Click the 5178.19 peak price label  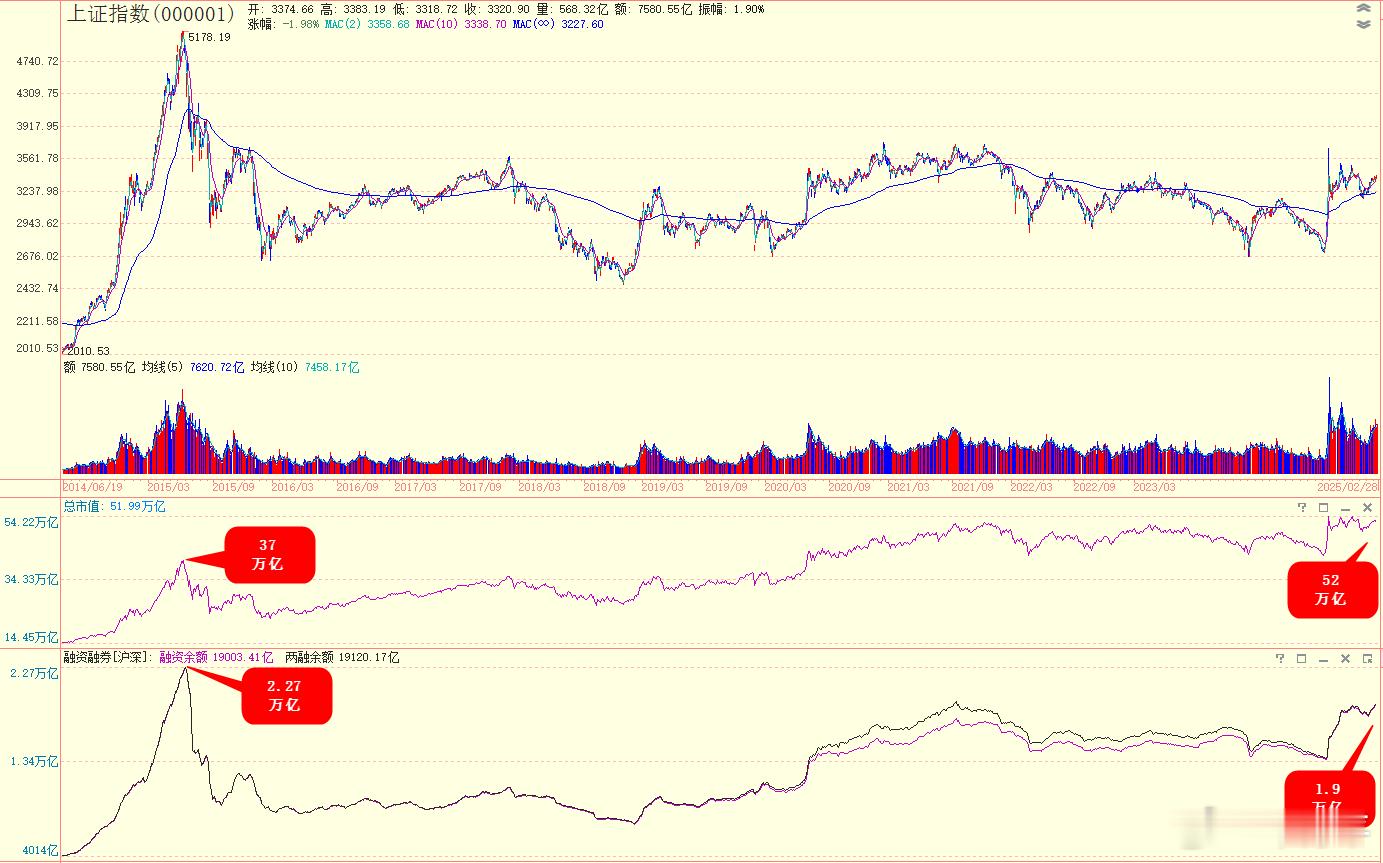point(209,37)
